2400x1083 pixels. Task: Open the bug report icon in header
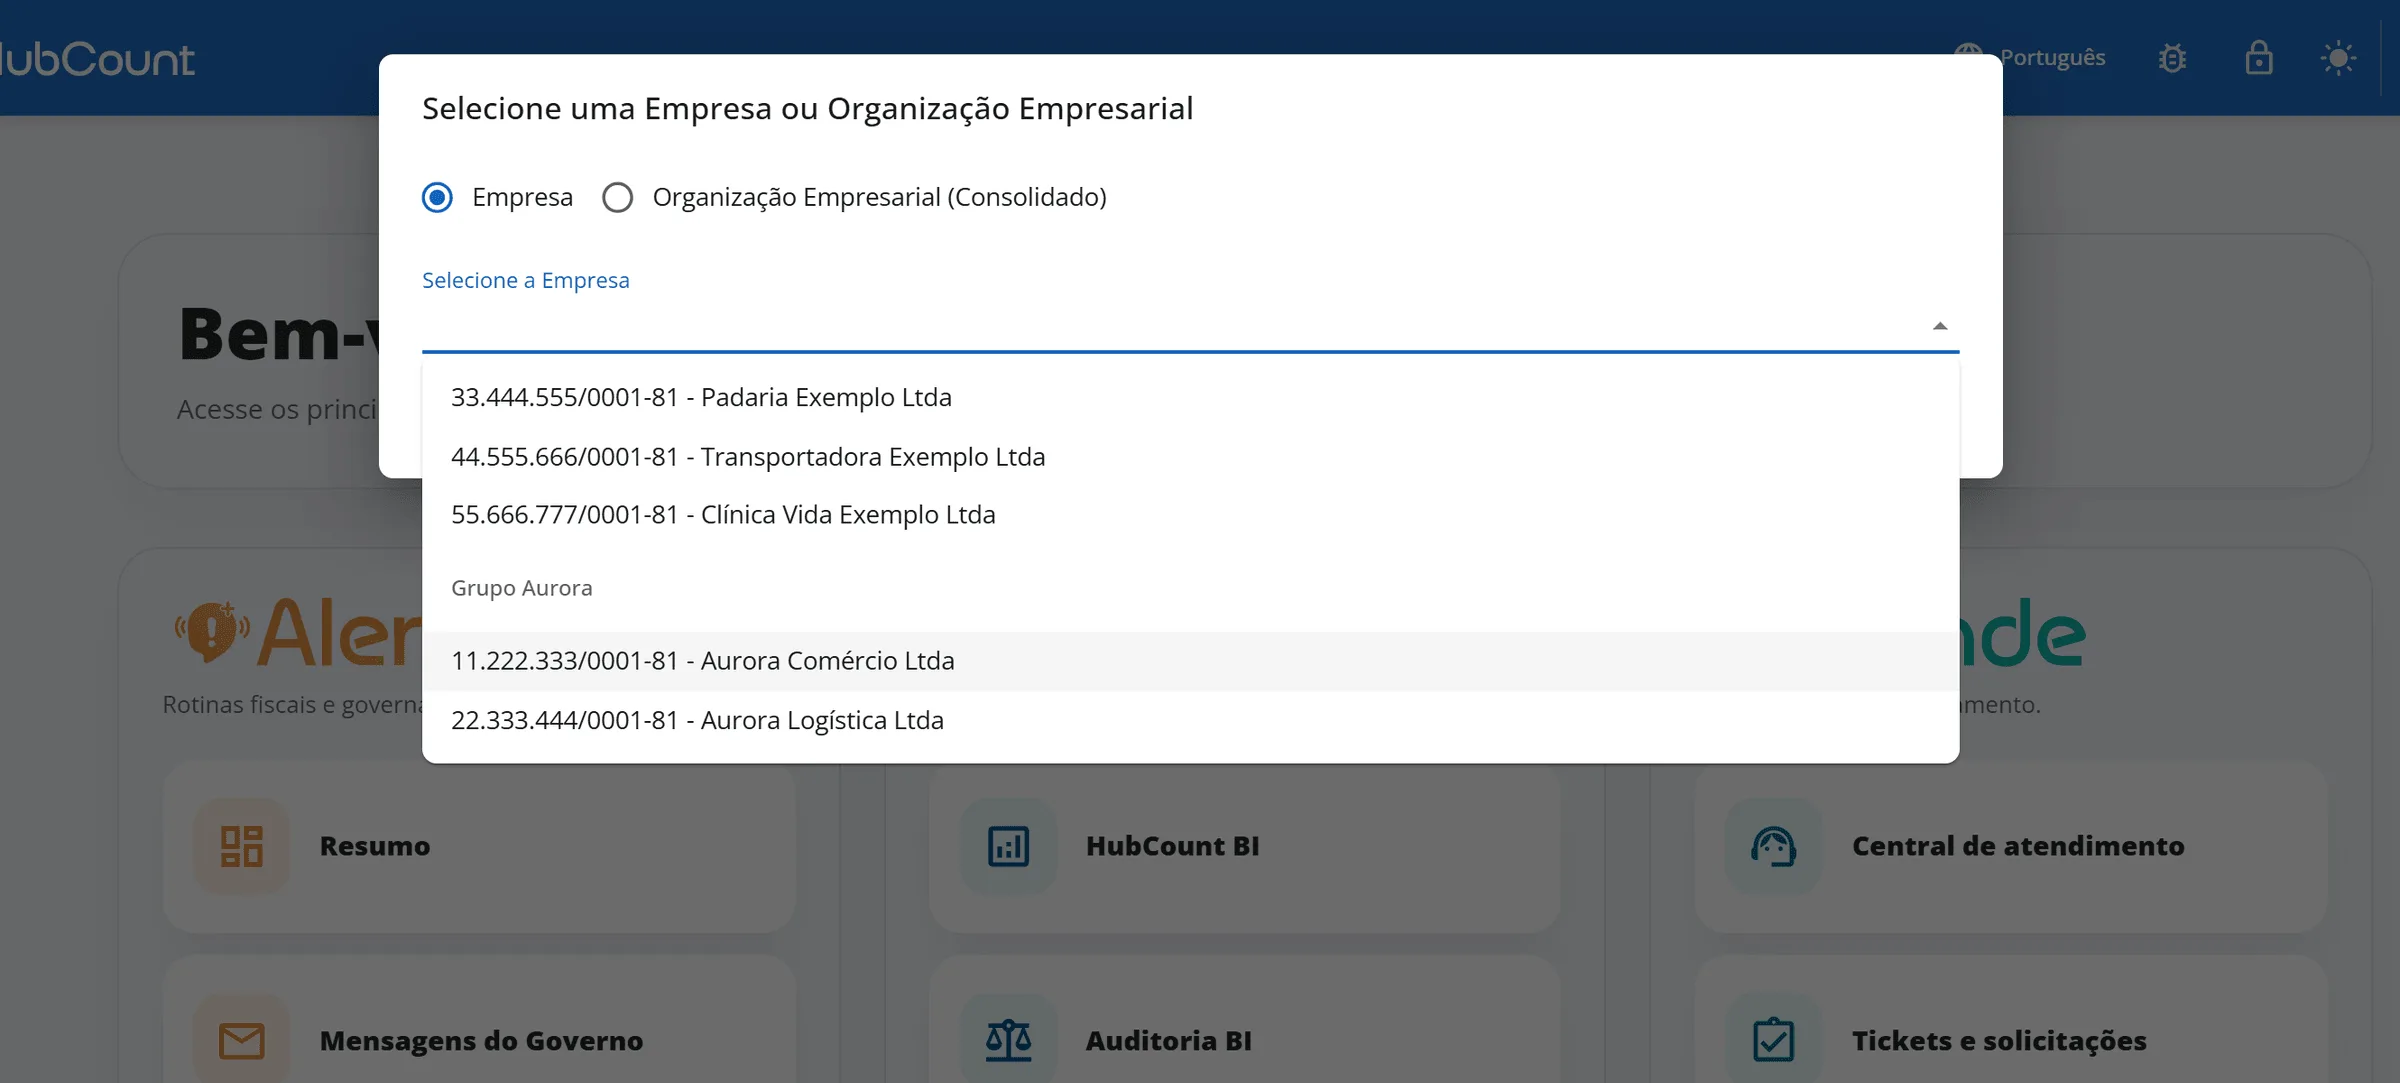tap(2172, 58)
